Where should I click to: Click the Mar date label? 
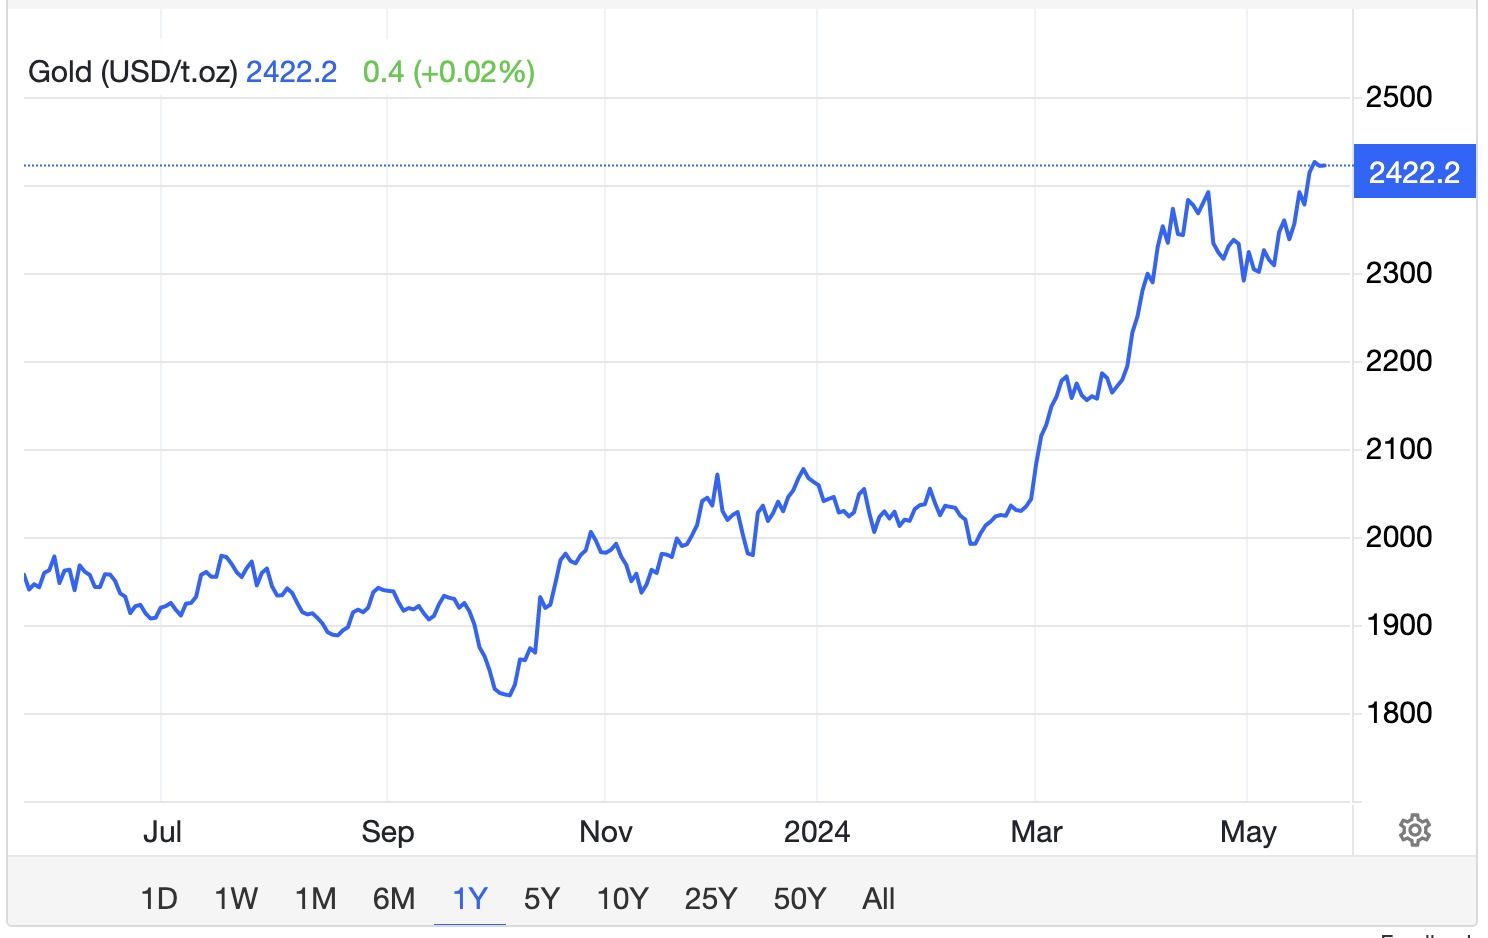click(x=1037, y=832)
